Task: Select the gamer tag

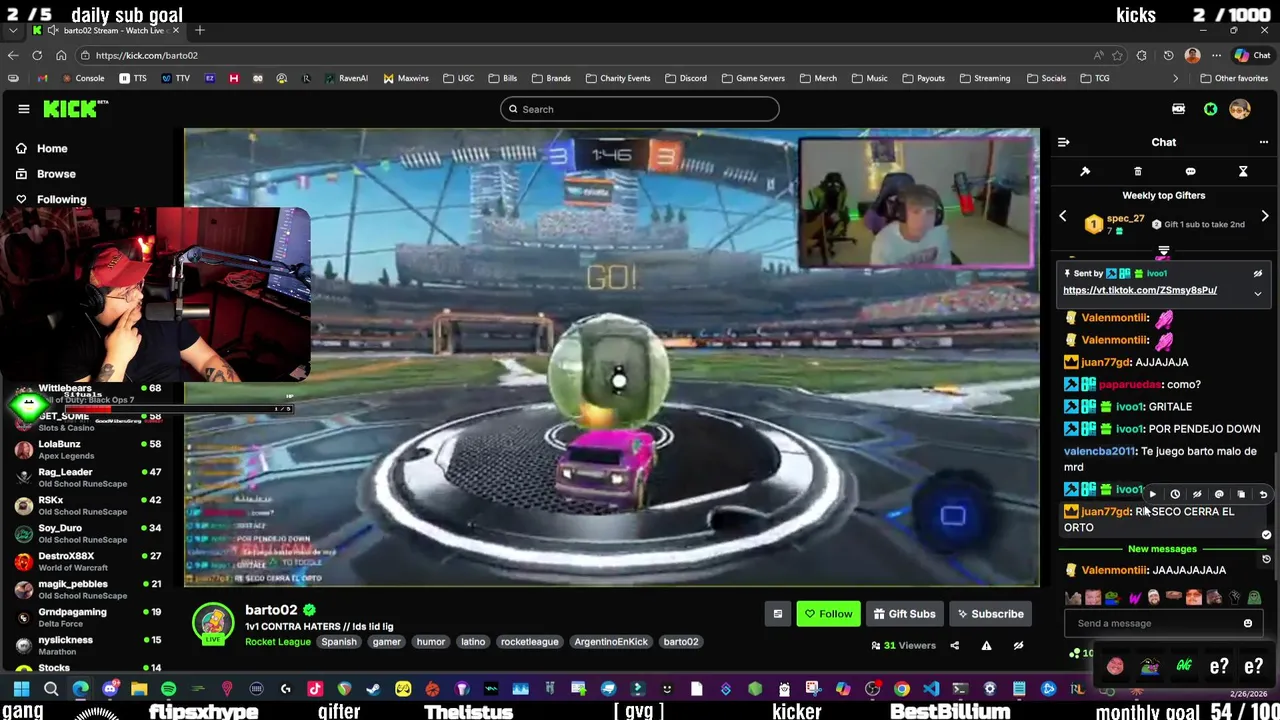Action: (387, 642)
